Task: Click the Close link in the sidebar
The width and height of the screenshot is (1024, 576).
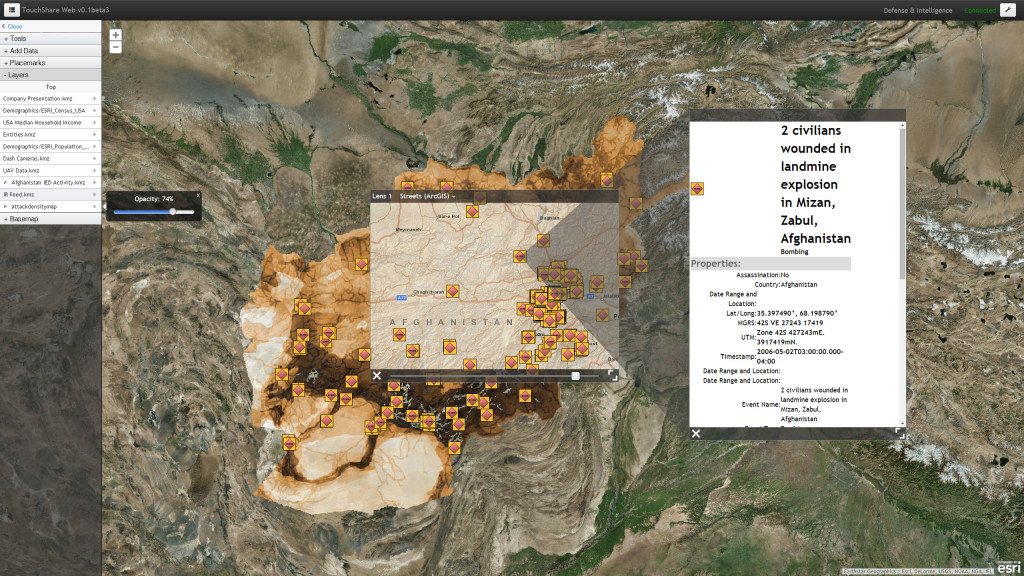Action: click(14, 27)
